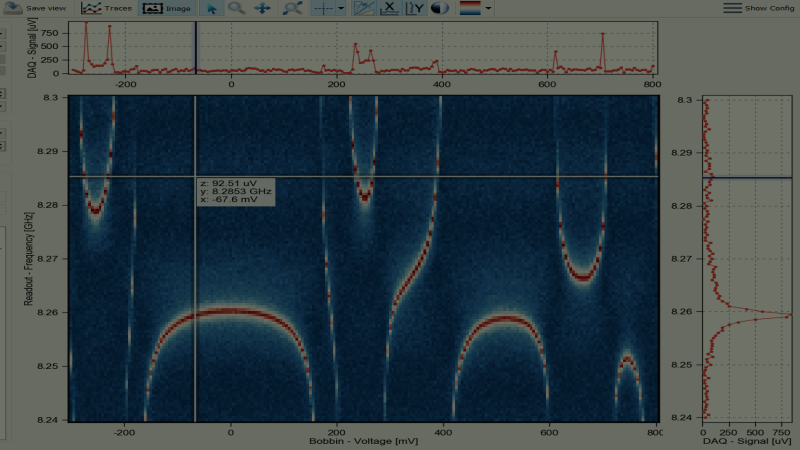Screen dimensions: 800x450
Task: Toggle the Y cross-section trace icon
Action: [x=415, y=8]
